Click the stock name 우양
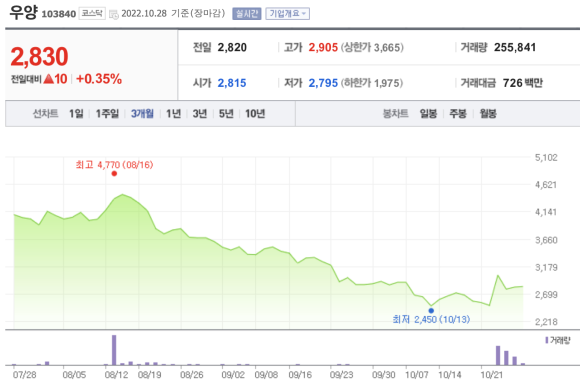 [23, 13]
